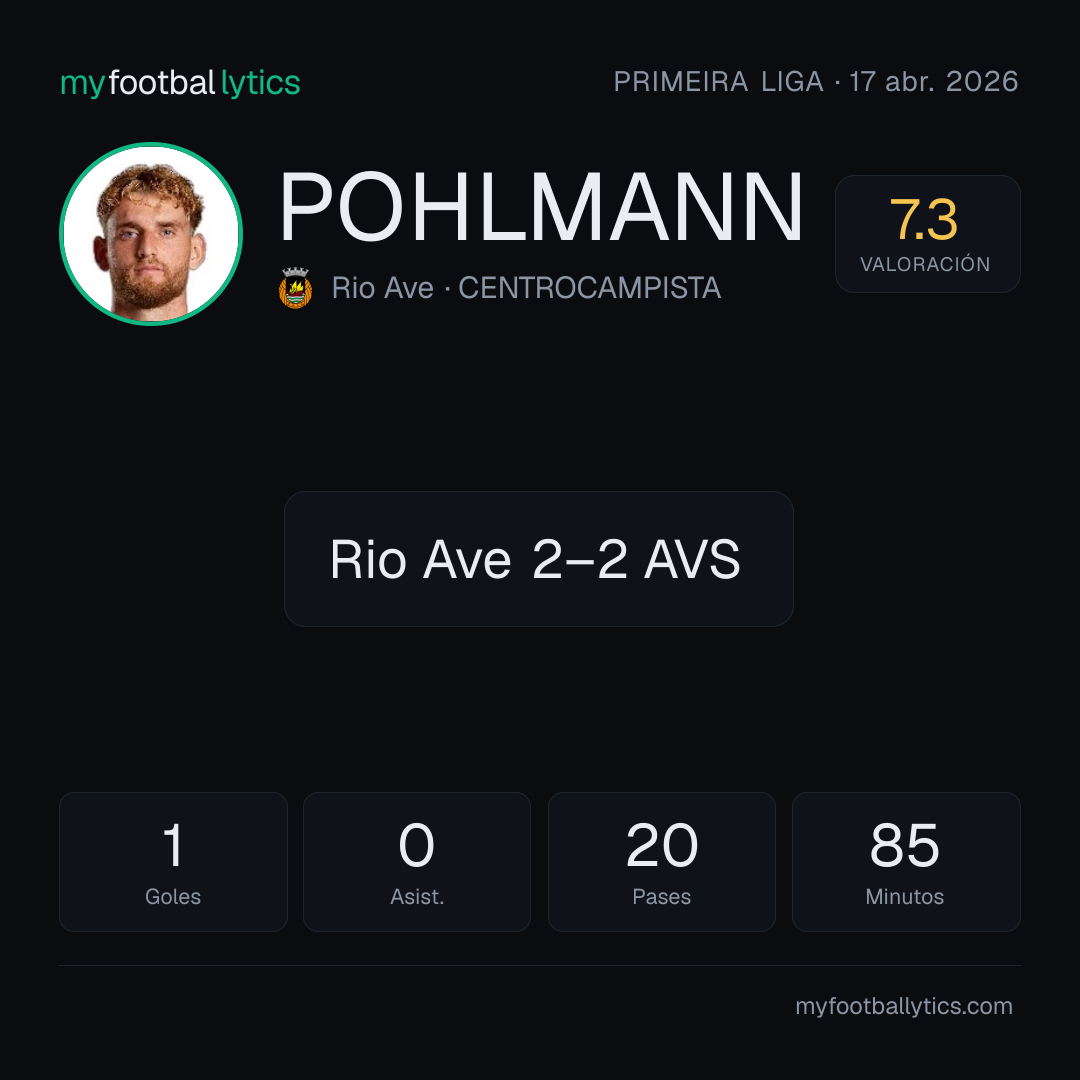Click the goal count number 1
1080x1080 pixels.
pyautogui.click(x=173, y=845)
